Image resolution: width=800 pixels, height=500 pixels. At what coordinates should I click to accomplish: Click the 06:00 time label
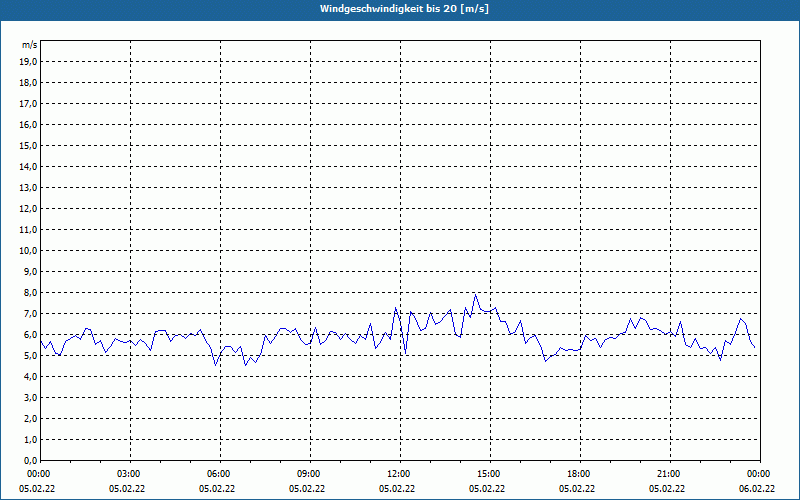pyautogui.click(x=218, y=474)
